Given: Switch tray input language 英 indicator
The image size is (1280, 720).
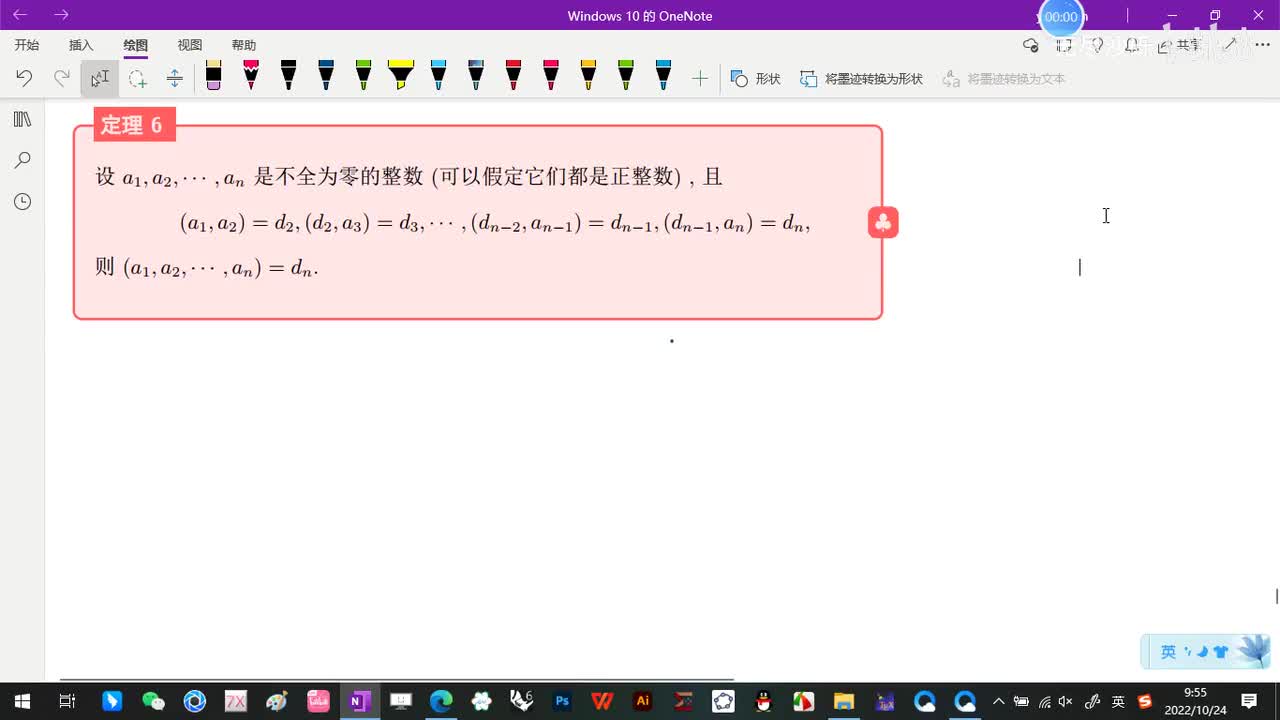Looking at the screenshot, I should tap(1118, 702).
